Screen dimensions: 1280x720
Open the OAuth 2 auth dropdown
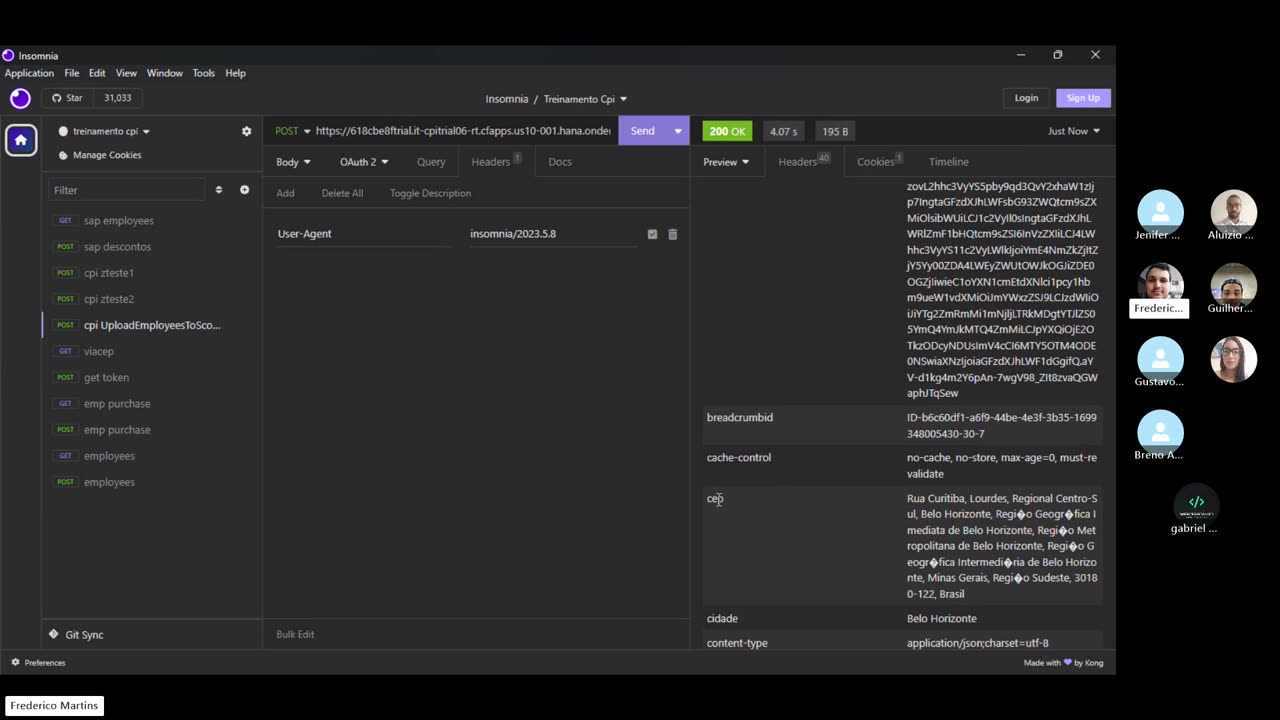(x=364, y=162)
